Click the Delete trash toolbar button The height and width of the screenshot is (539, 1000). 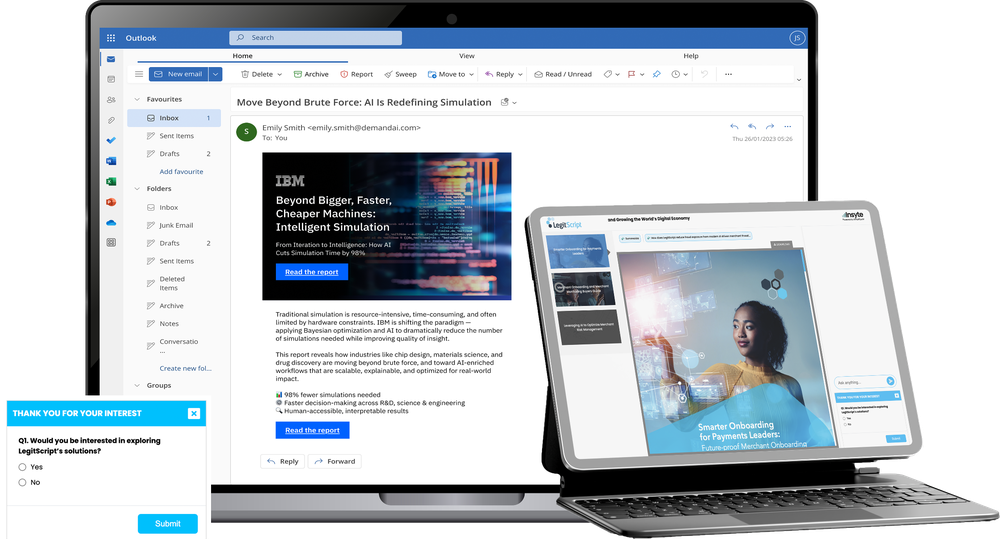point(257,74)
